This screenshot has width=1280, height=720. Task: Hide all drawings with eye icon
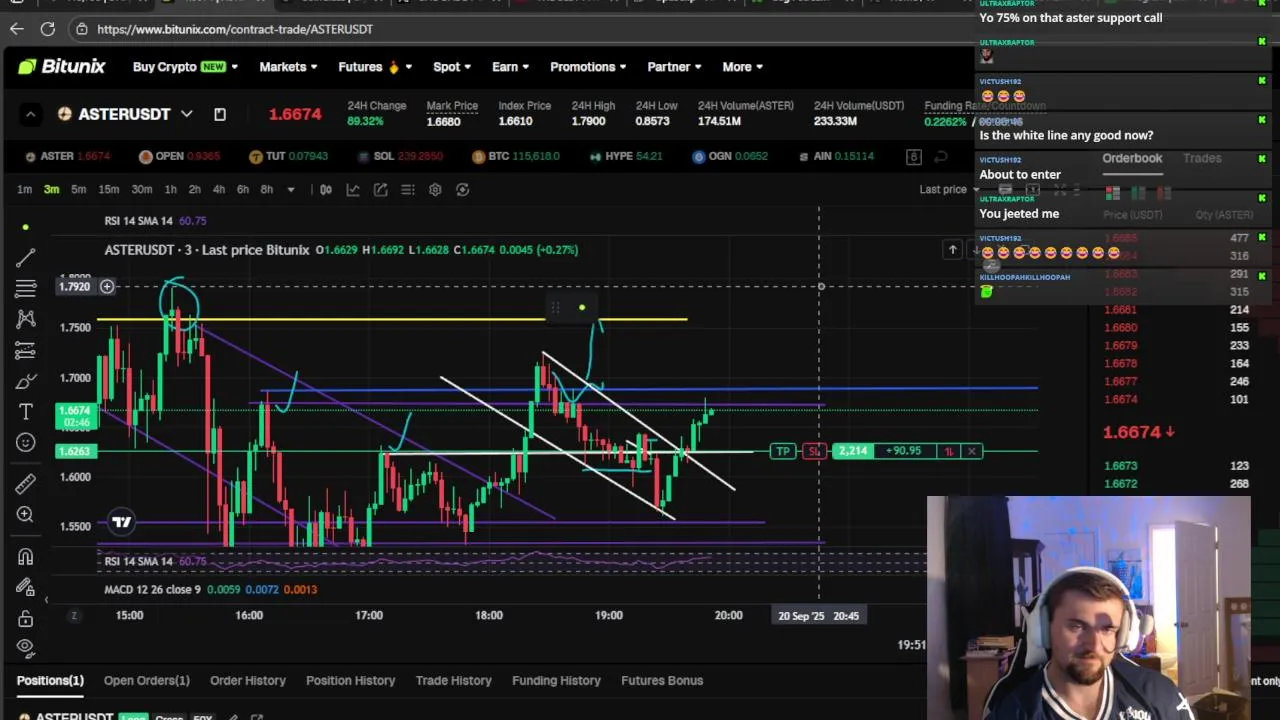tap(26, 647)
